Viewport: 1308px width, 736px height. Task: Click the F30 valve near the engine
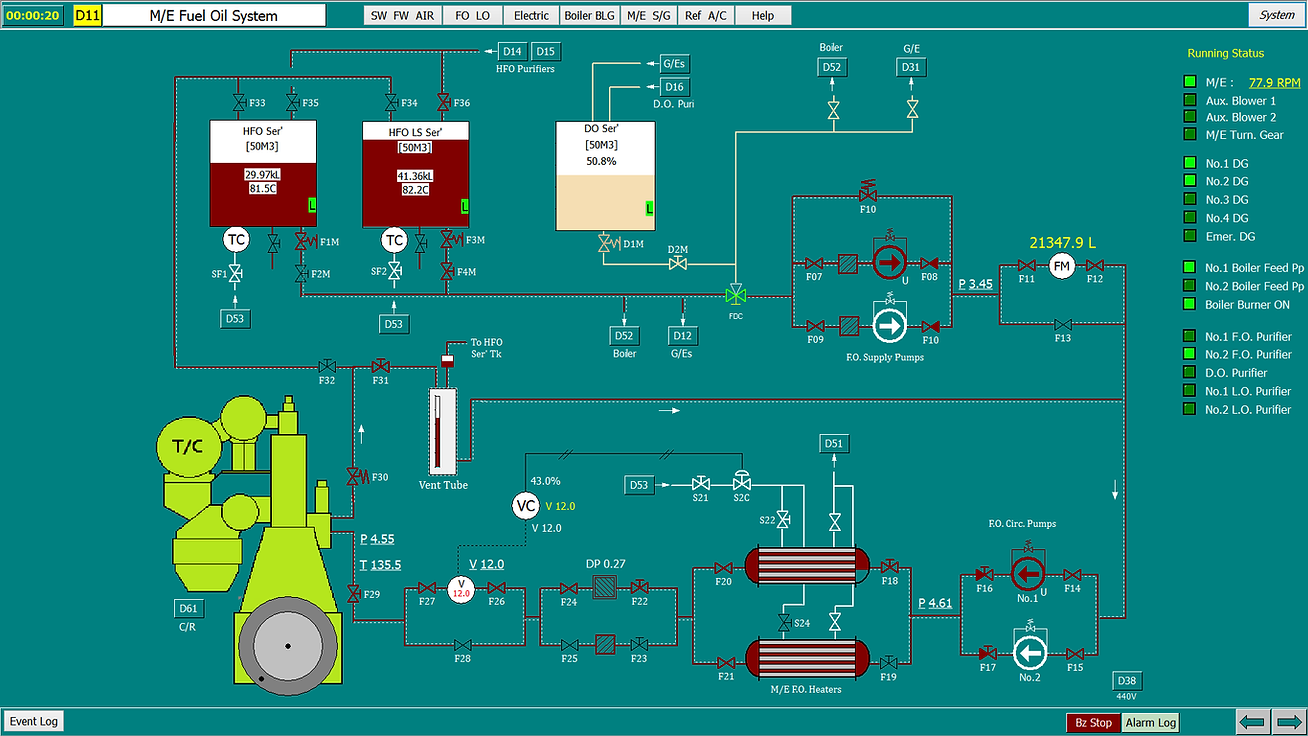coord(353,477)
